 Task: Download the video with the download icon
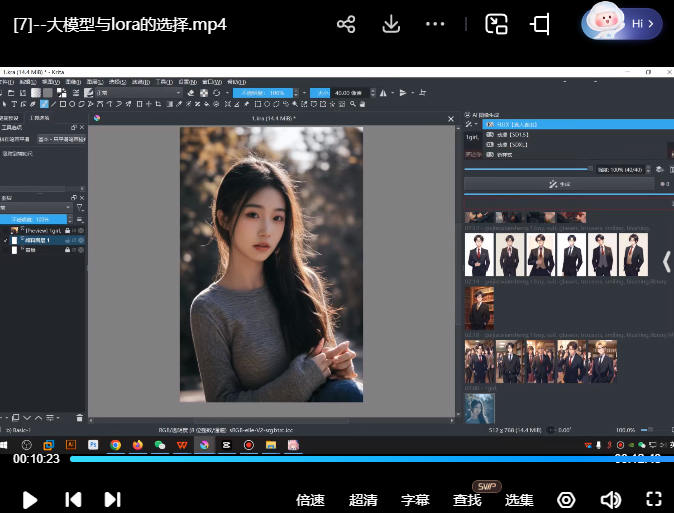[391, 24]
